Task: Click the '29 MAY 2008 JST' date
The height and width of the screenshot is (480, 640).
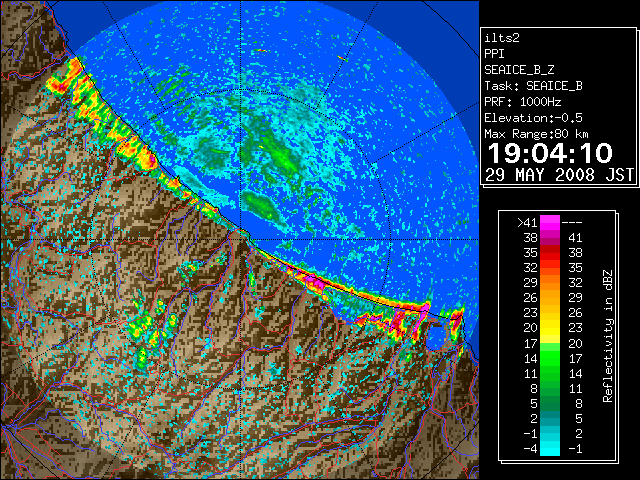Action: point(559,175)
